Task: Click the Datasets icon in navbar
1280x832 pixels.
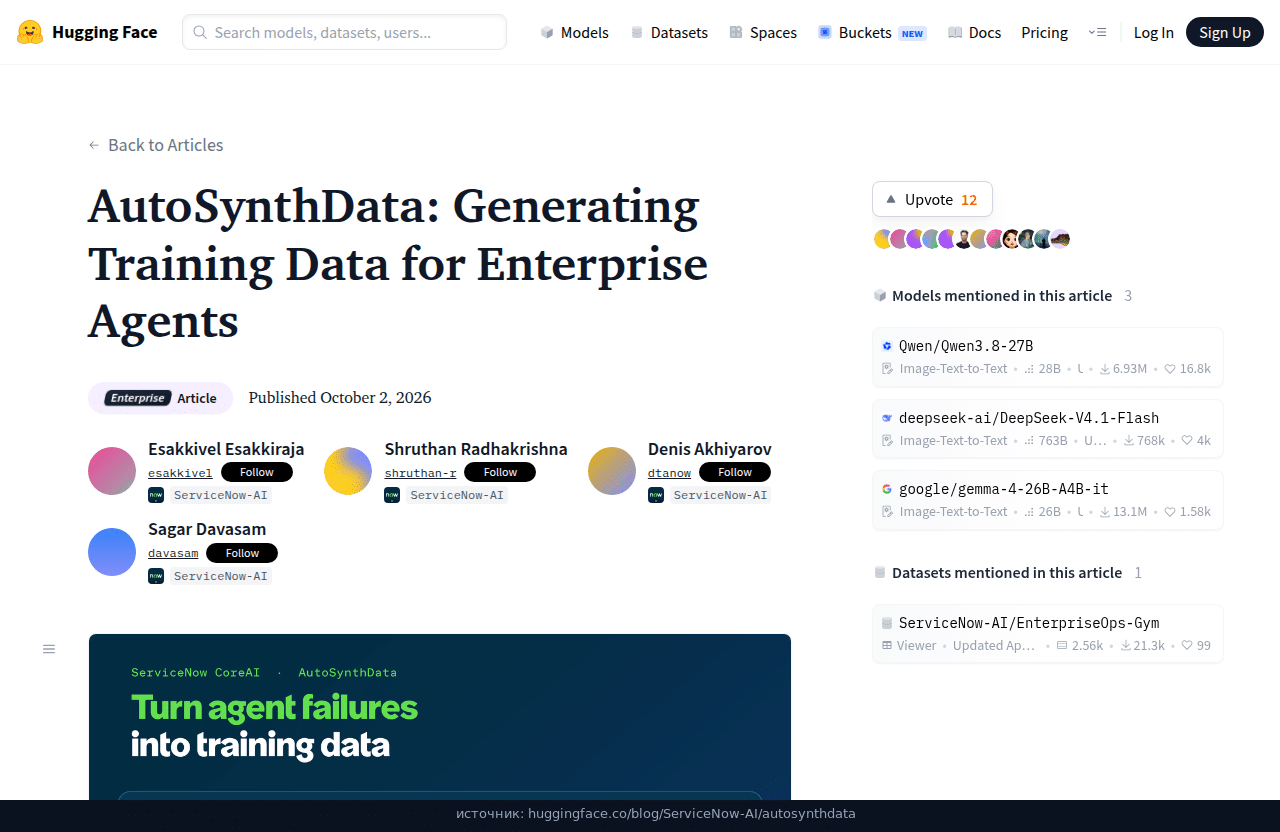Action: [637, 32]
